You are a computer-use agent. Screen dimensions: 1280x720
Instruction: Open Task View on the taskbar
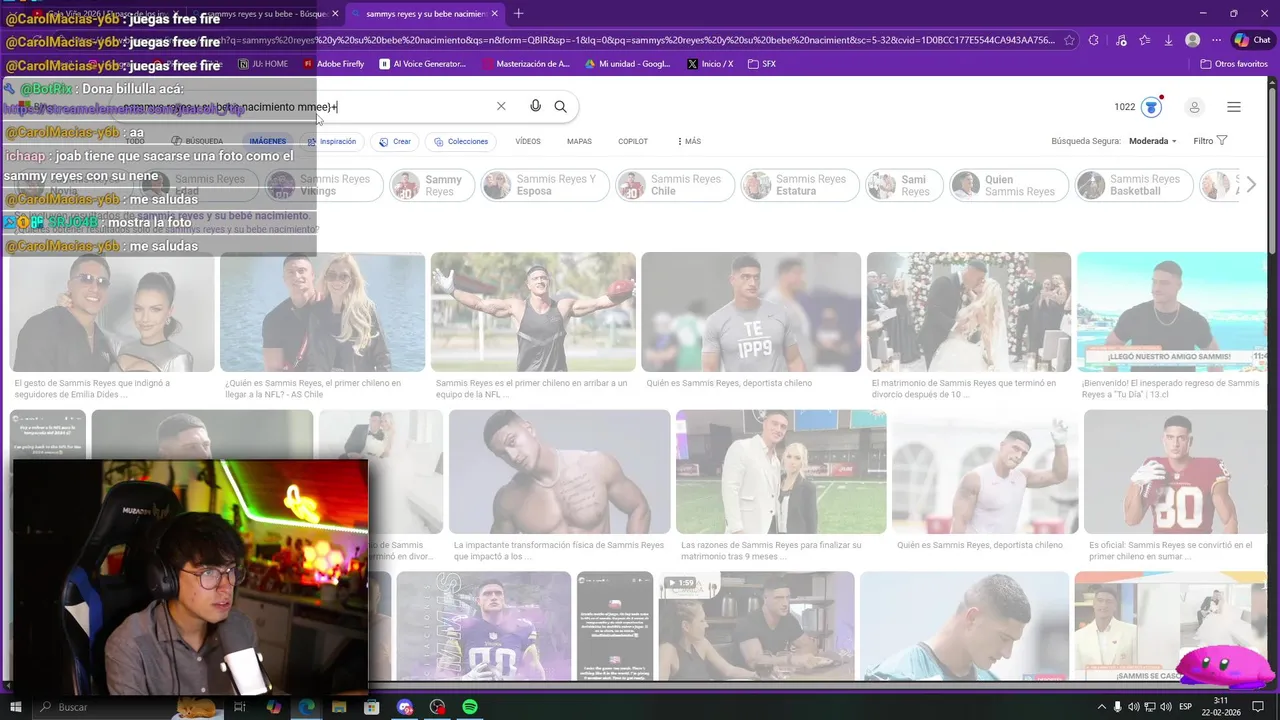tap(240, 707)
